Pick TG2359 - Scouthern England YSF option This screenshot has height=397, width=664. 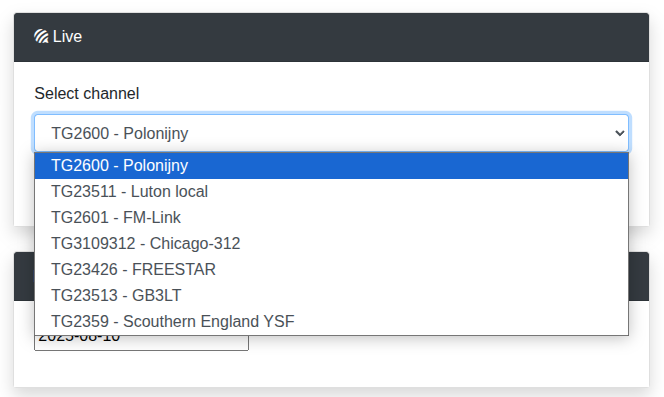(x=332, y=322)
